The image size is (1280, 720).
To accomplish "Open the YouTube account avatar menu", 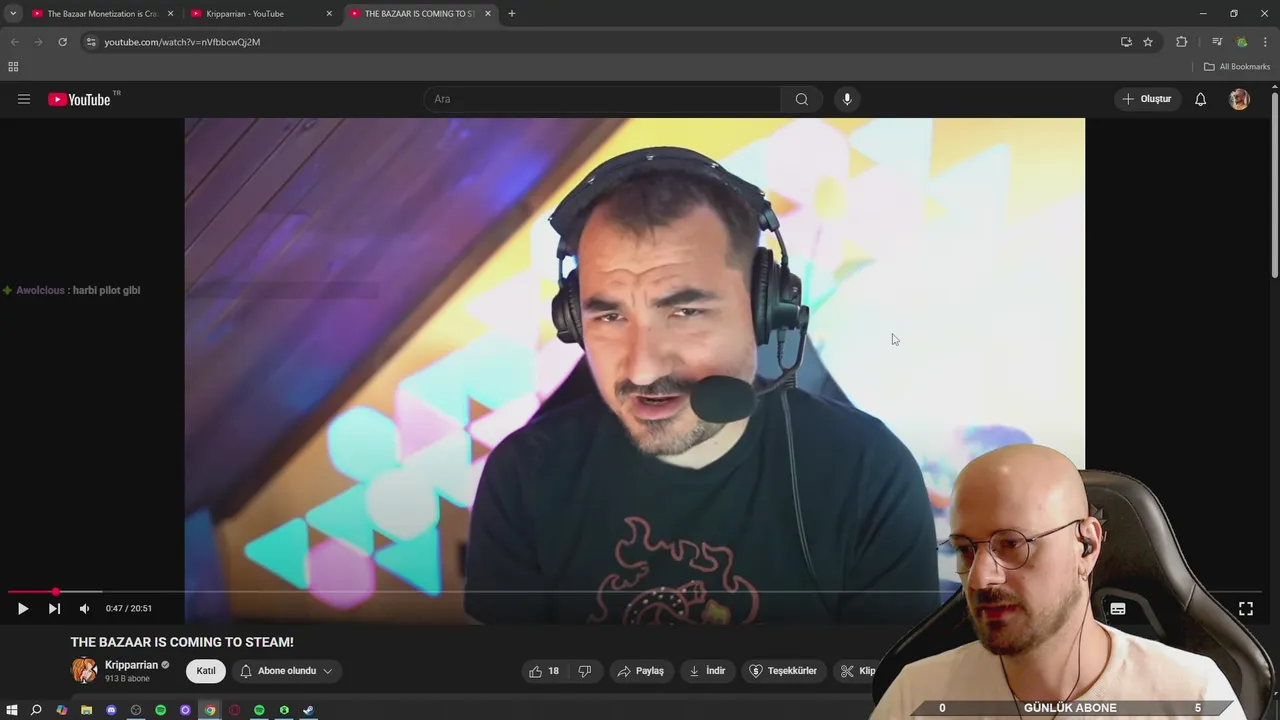I will point(1239,99).
